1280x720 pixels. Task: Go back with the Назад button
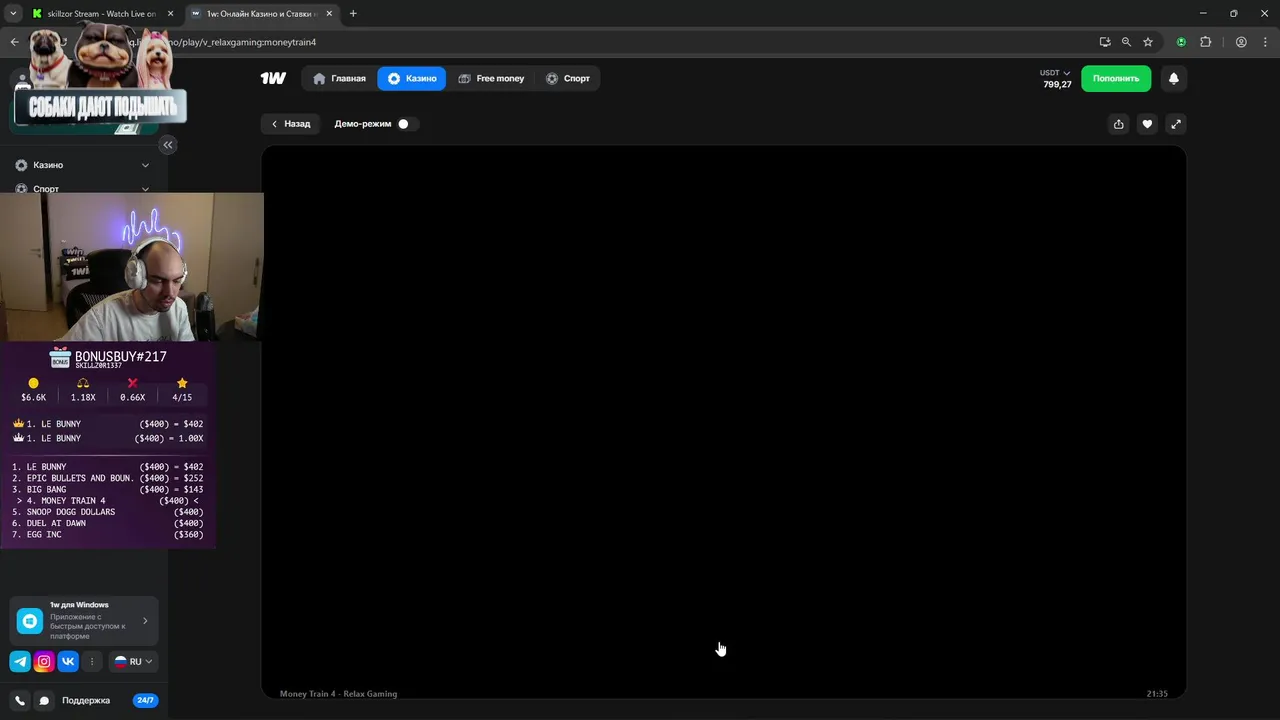(x=291, y=124)
